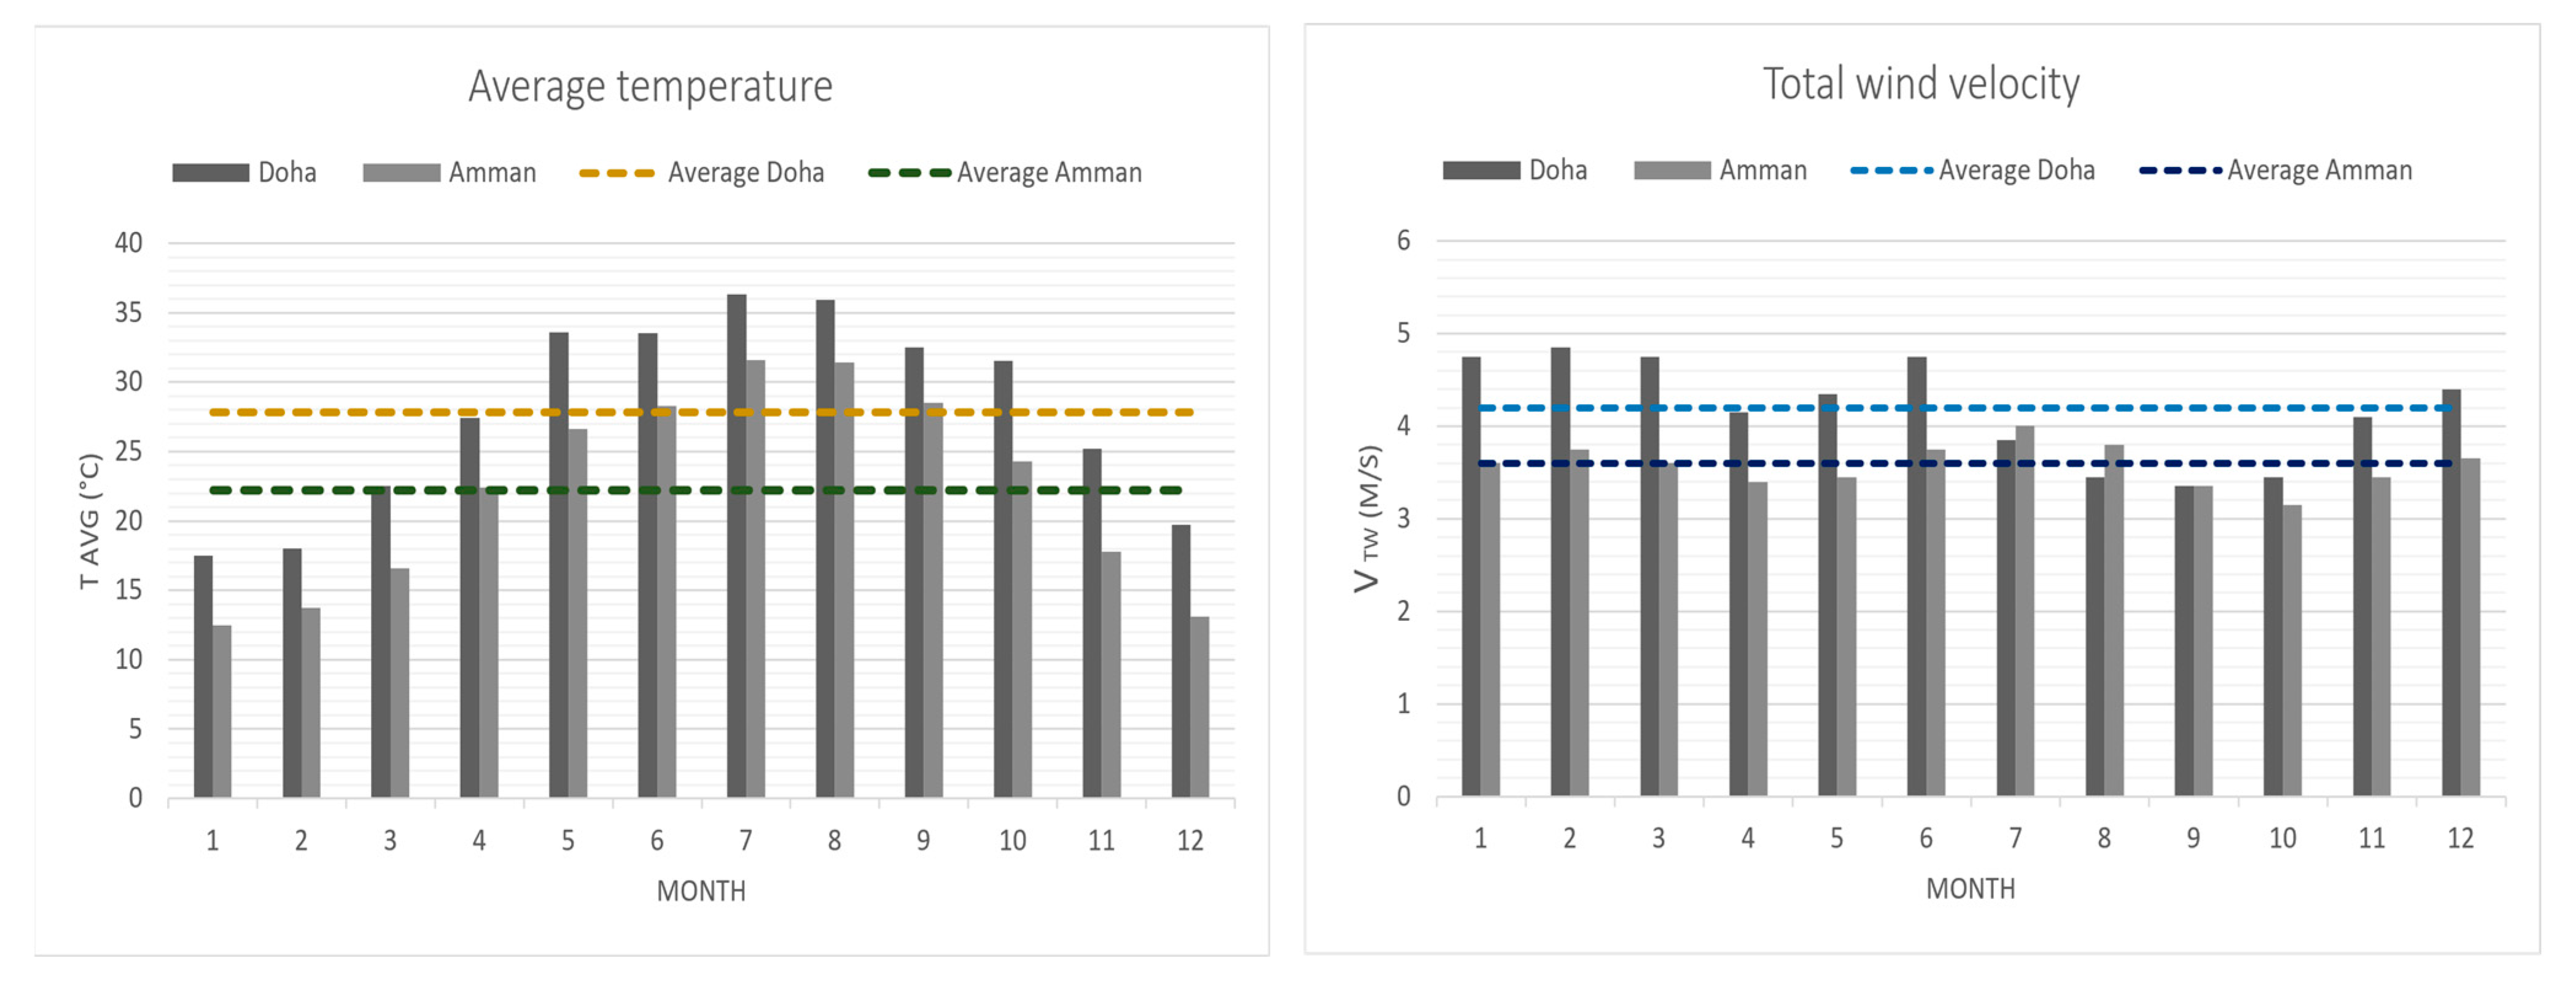Click the 40 label on temperature axis
The width and height of the screenshot is (2576, 985).
129,243
